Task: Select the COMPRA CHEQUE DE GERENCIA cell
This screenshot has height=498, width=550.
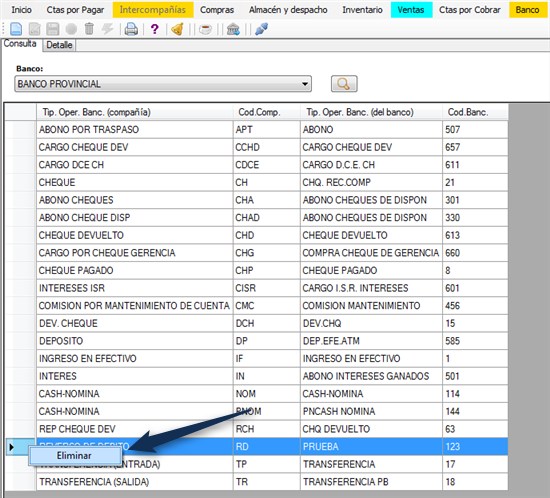Action: coord(371,253)
